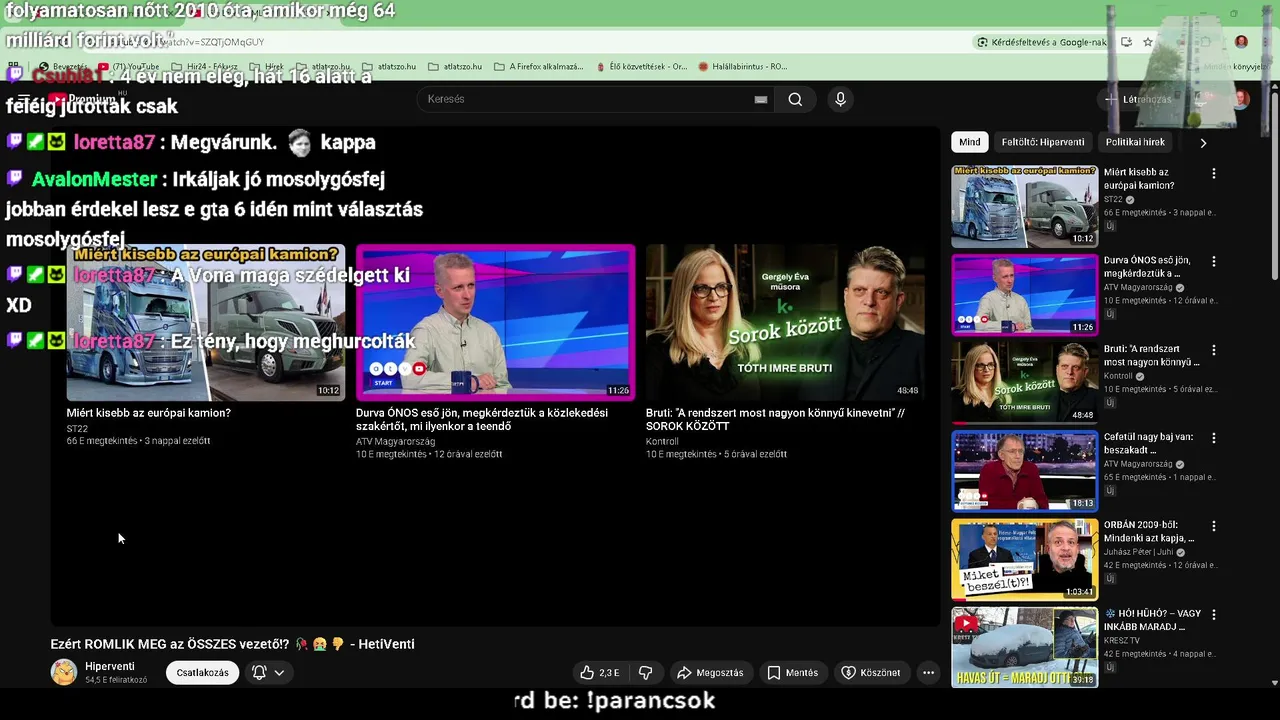Open the 'Hírek' bookmark folder

point(266,67)
